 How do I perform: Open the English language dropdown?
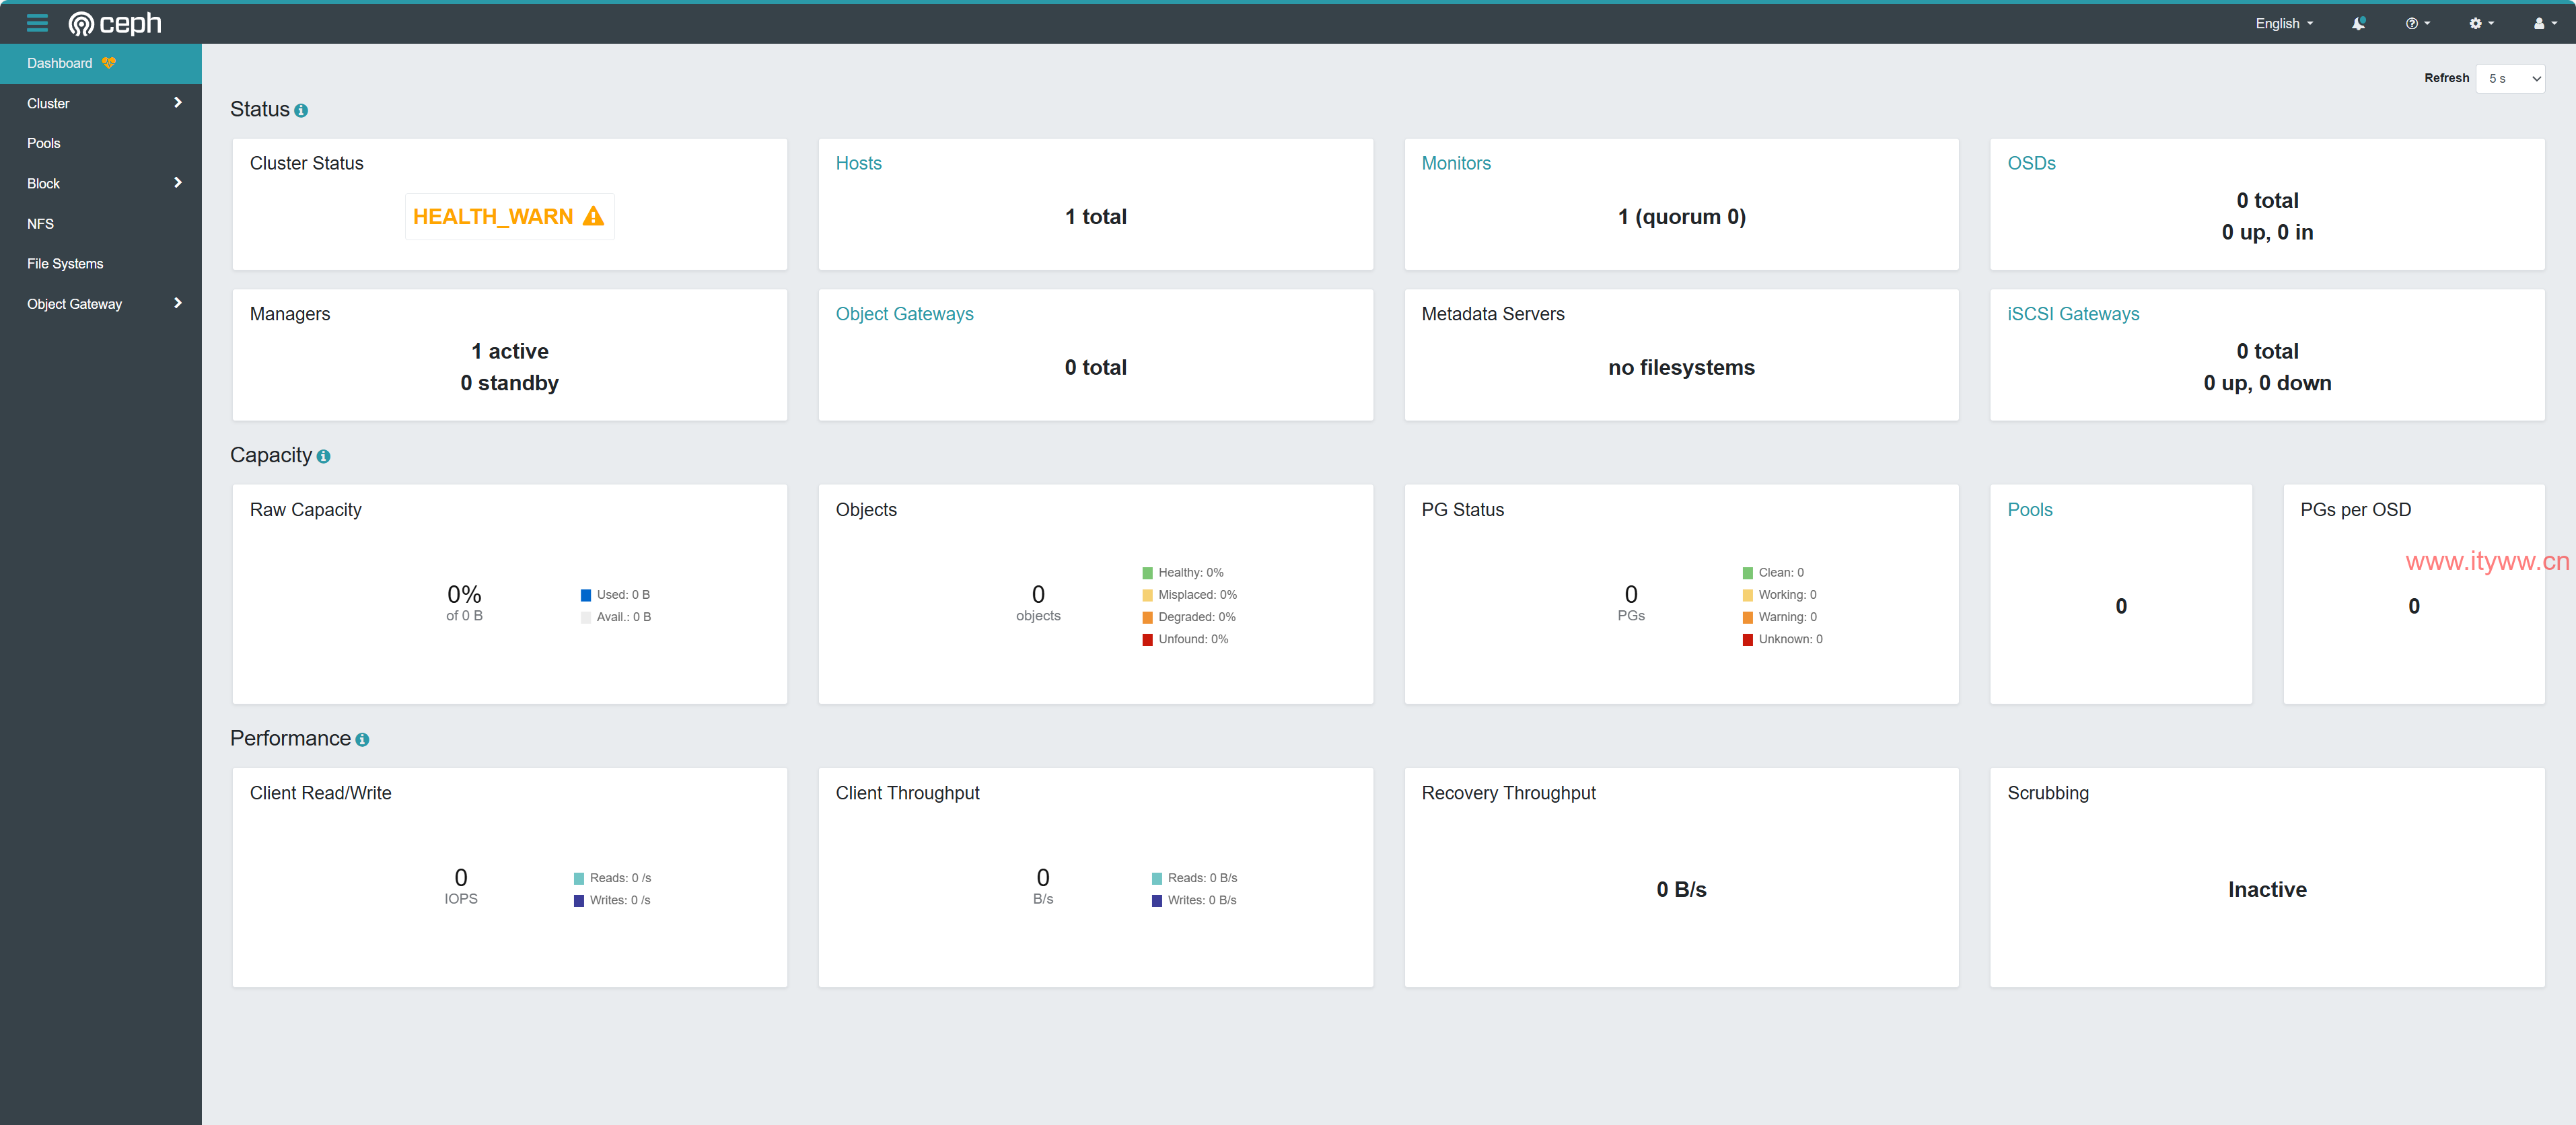tap(2284, 23)
